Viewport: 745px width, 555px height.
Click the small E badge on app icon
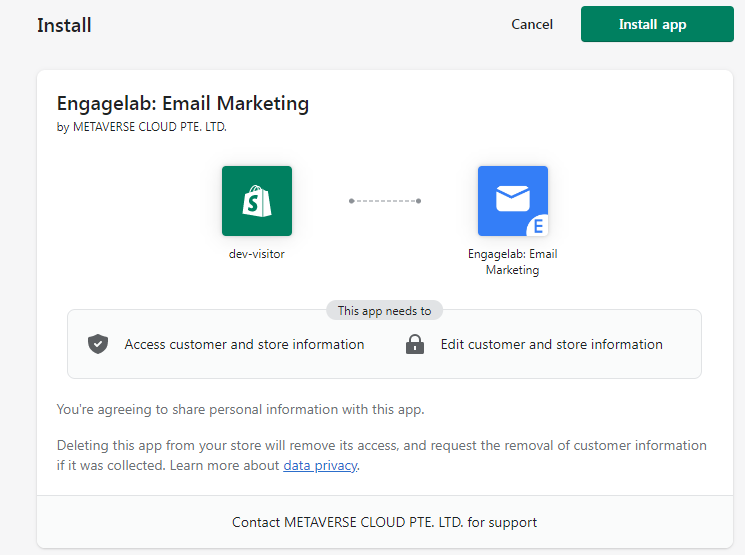(x=538, y=226)
